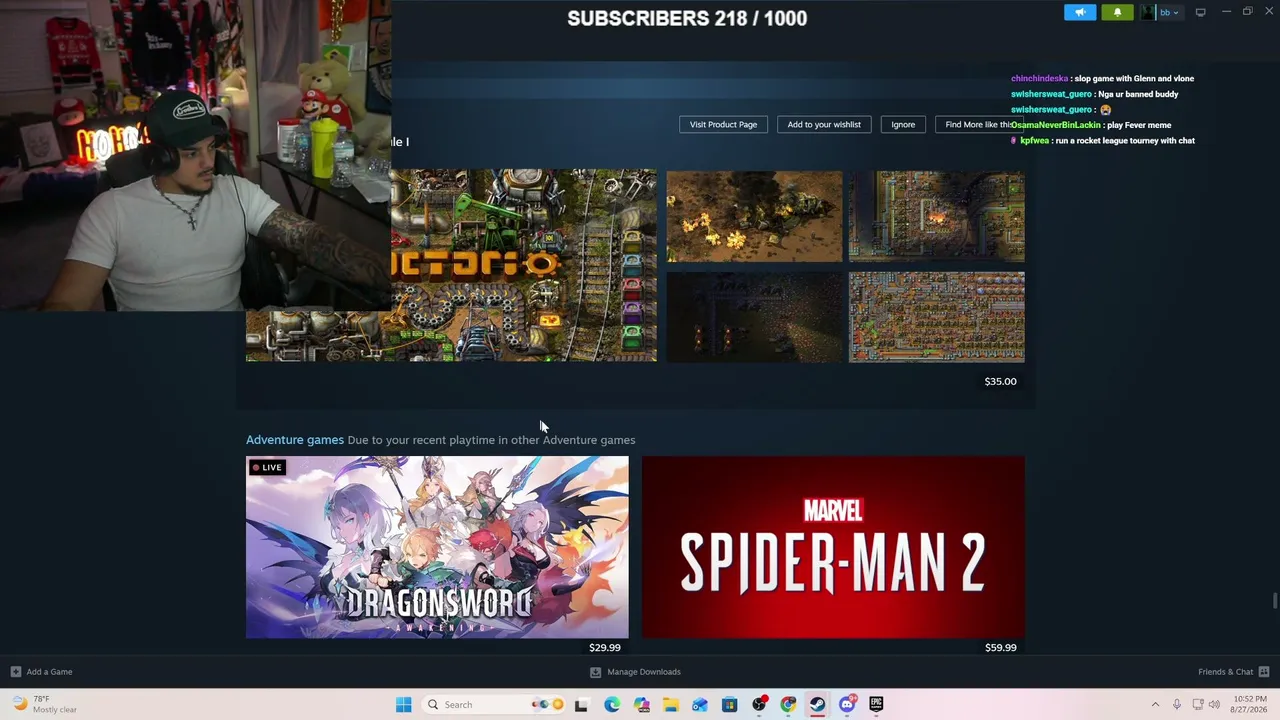Screen dimensions: 1280x720
Task: Click the Add a Game label
Action: click(x=49, y=672)
